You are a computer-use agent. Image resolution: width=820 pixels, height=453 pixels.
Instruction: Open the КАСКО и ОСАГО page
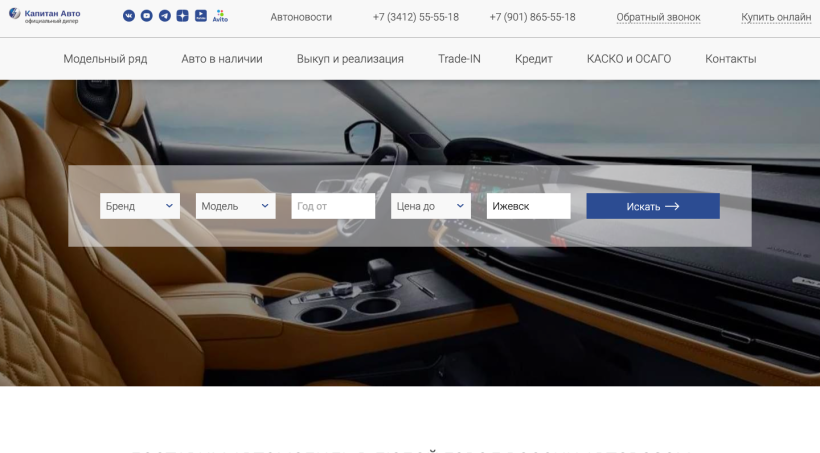point(629,59)
